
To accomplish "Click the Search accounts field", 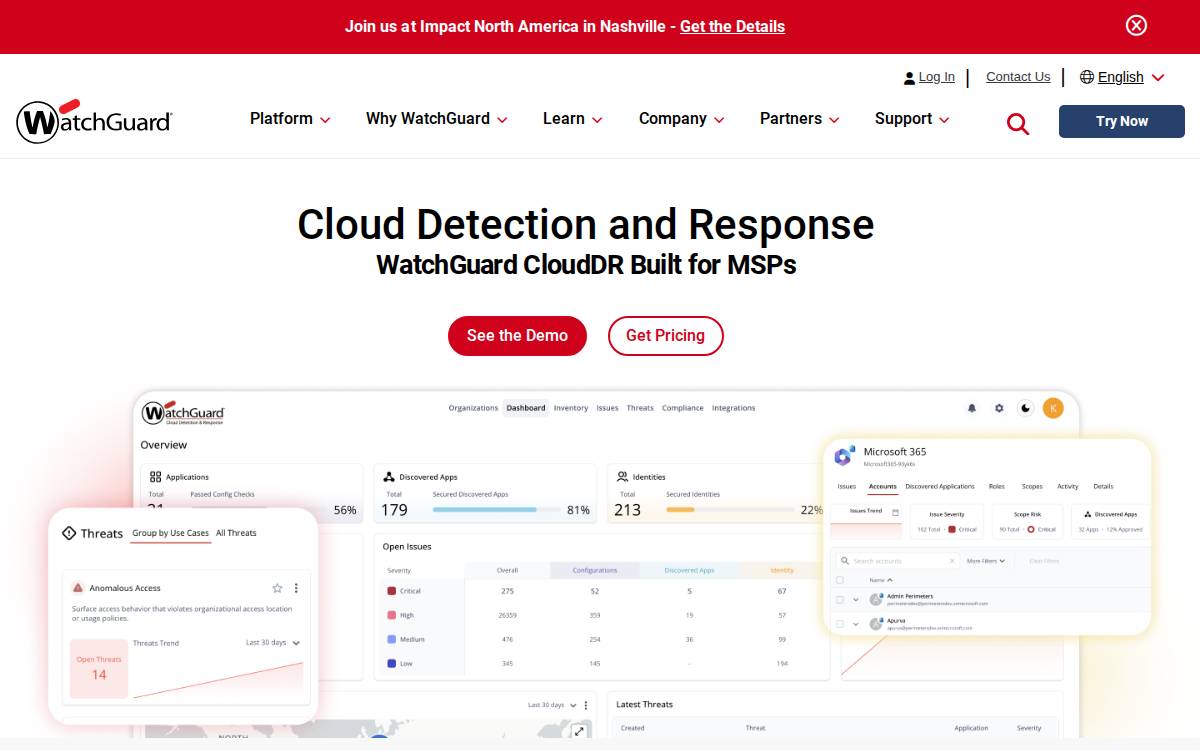I will pyautogui.click(x=898, y=561).
